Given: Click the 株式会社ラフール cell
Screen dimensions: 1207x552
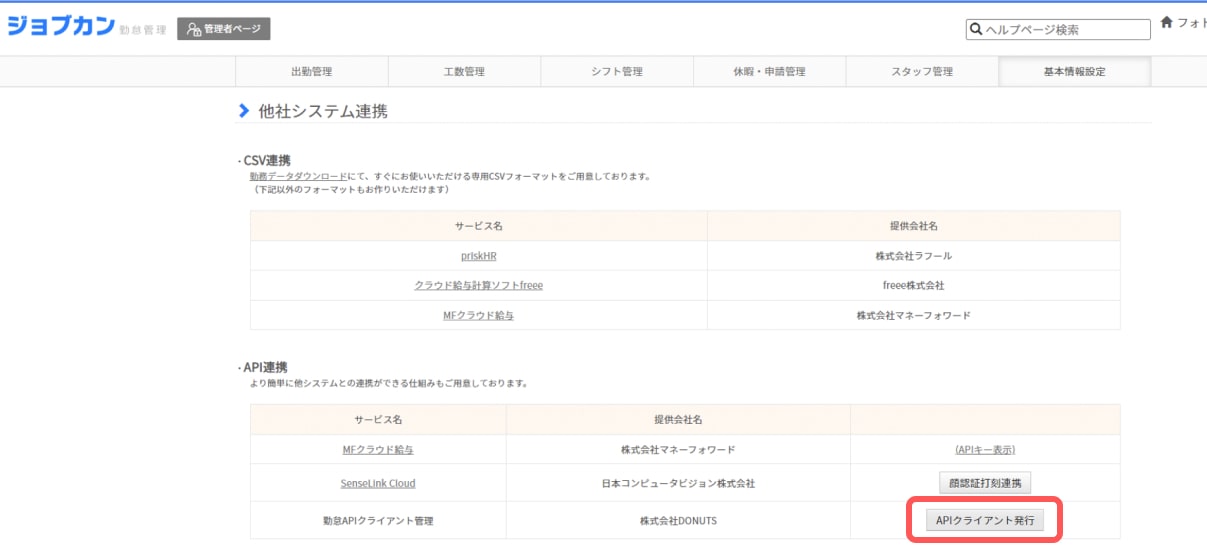Looking at the screenshot, I should pos(913,256).
